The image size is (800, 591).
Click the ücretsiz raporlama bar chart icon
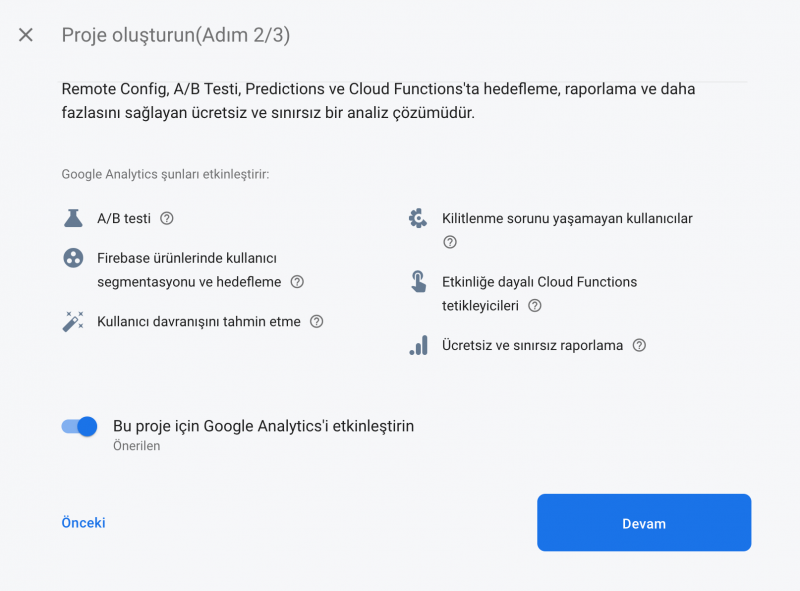pos(419,345)
